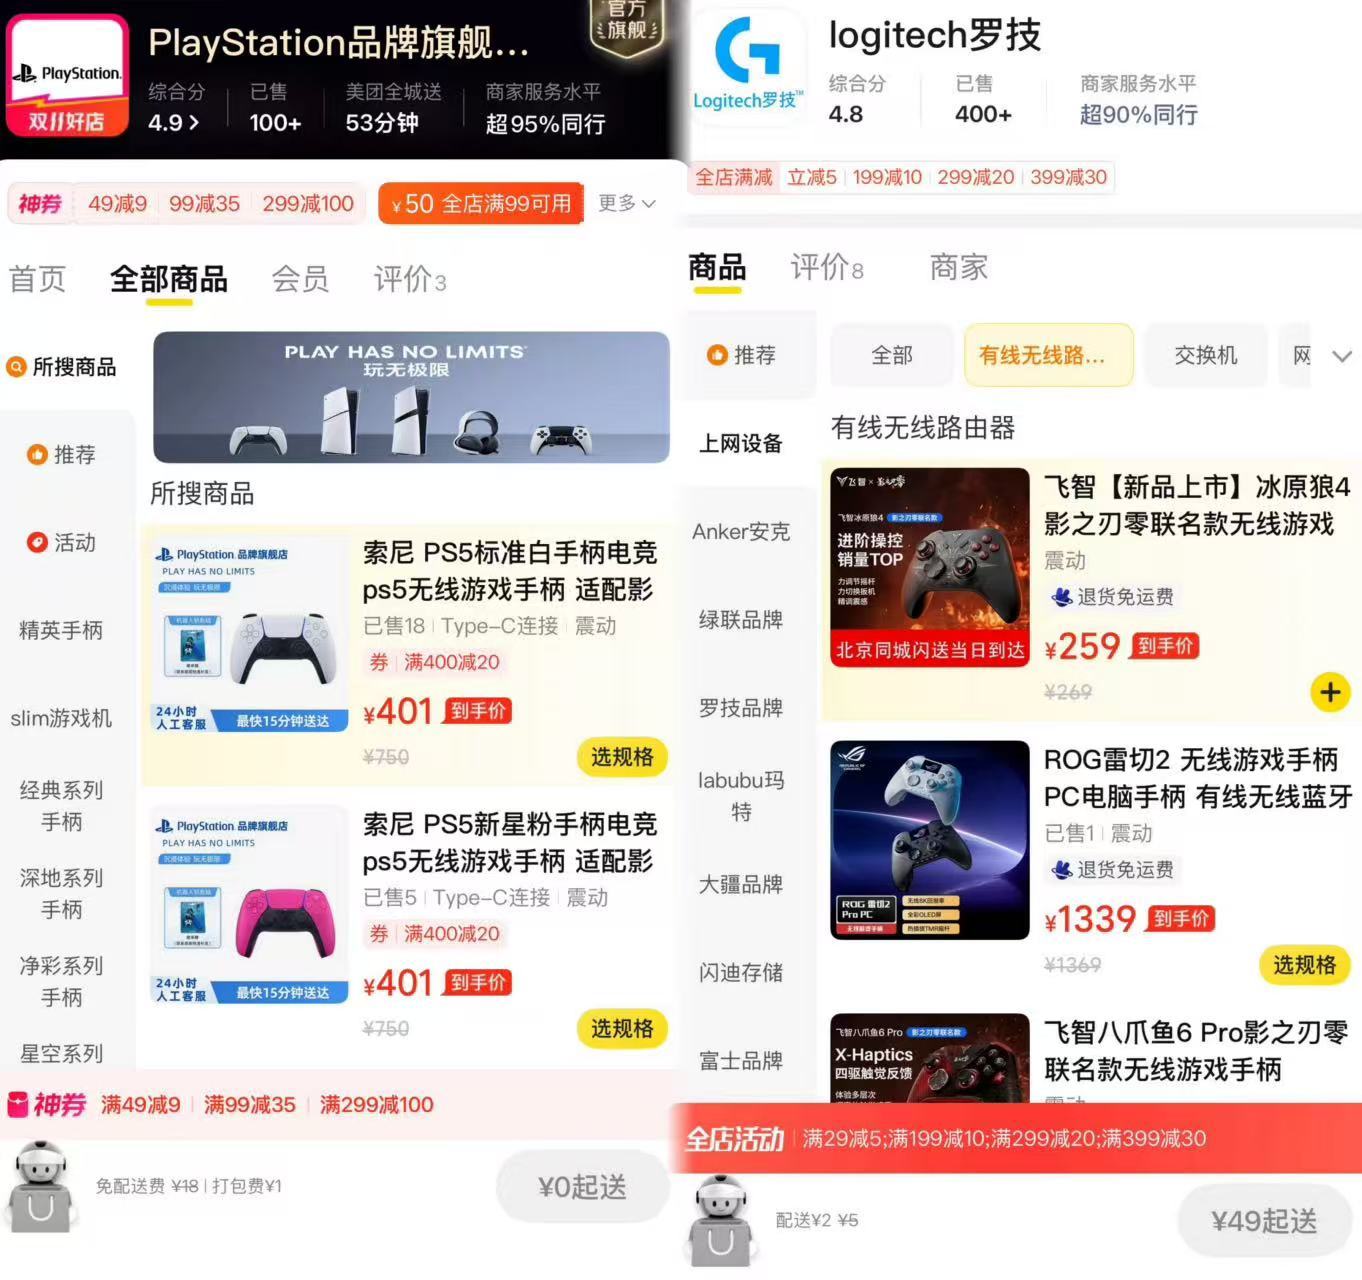Select 推荐 in the PlayStation store sidebar
Image resolution: width=1362 pixels, height=1280 pixels.
coord(62,455)
